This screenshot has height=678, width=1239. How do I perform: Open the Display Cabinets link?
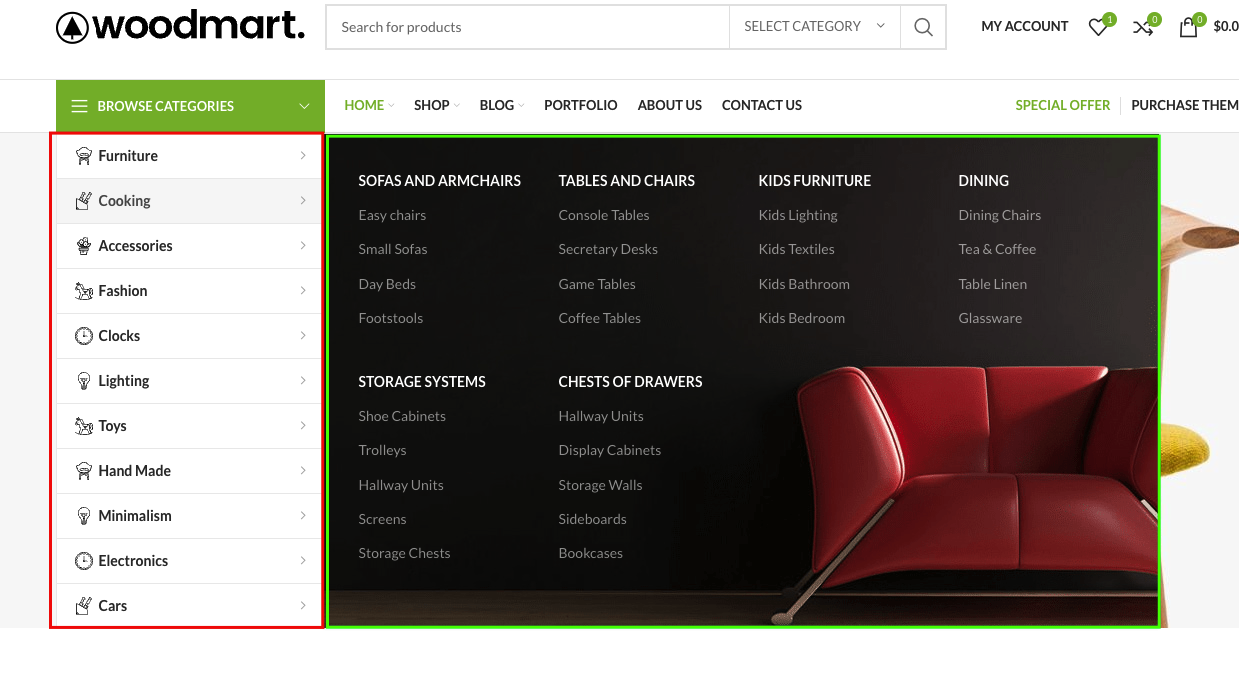tap(610, 450)
